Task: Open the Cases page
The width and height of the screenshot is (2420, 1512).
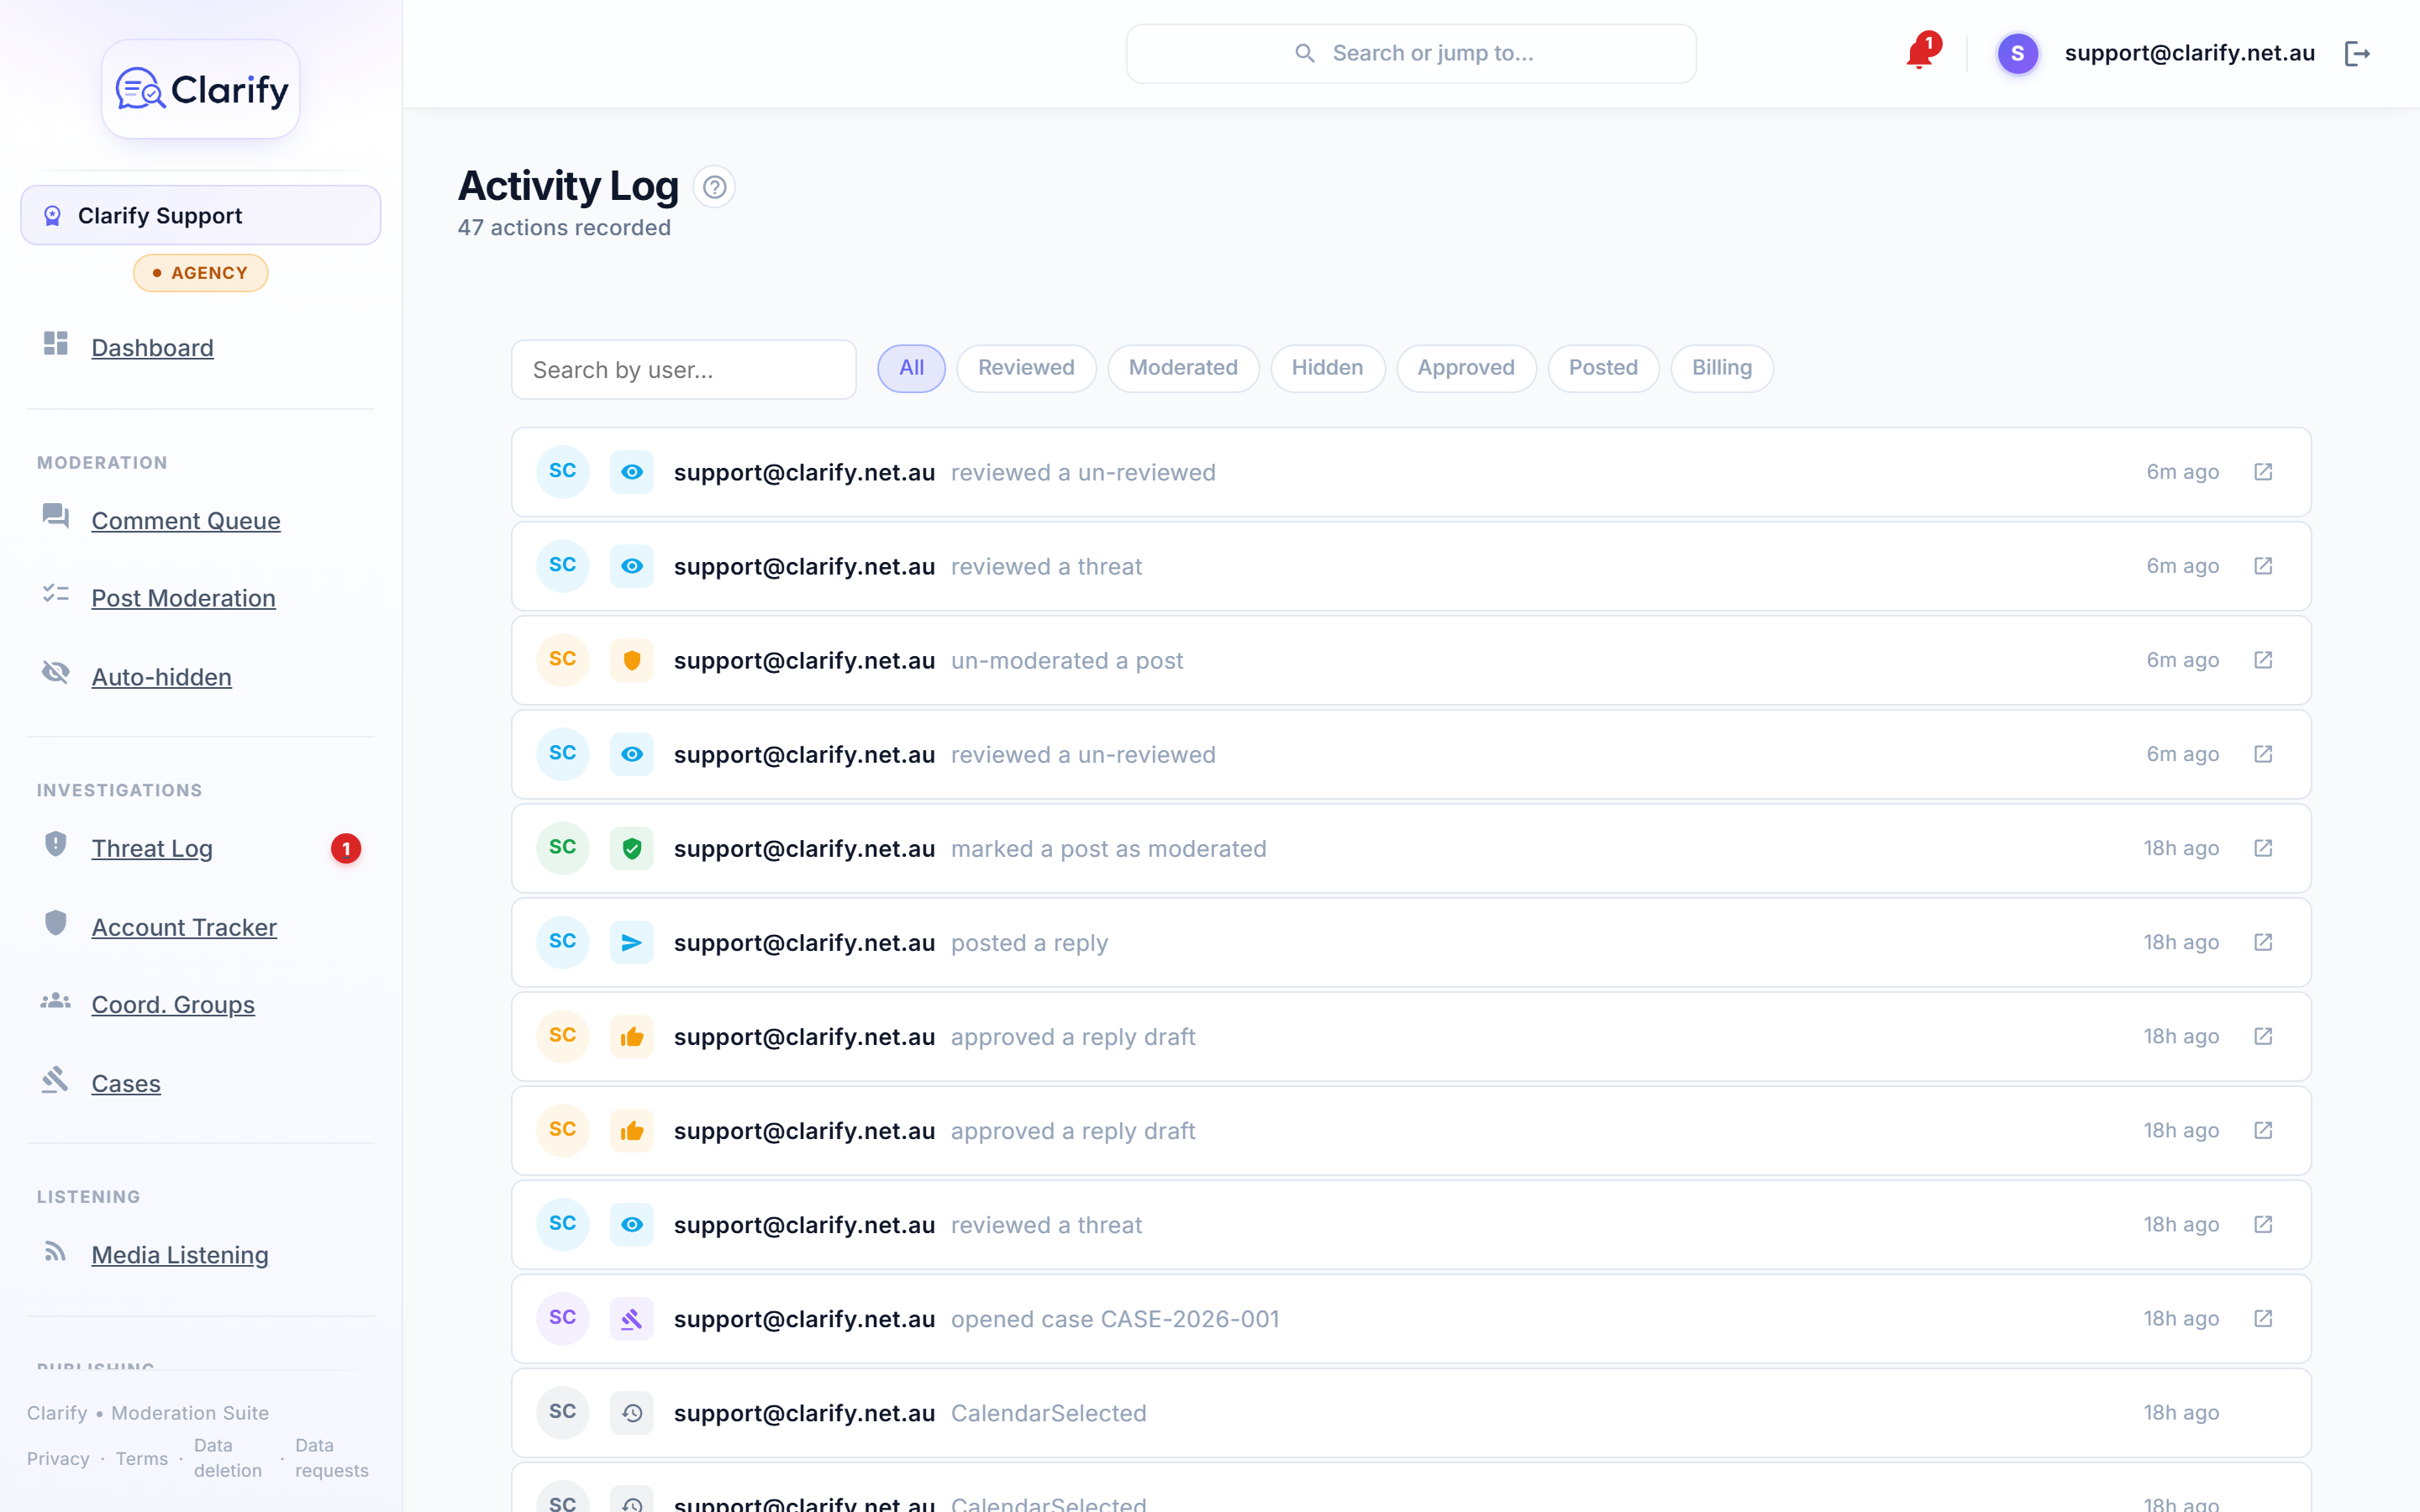Action: coord(126,1083)
